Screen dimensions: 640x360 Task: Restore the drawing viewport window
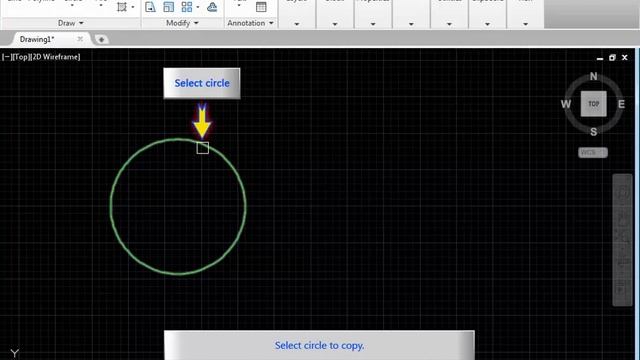coord(612,58)
